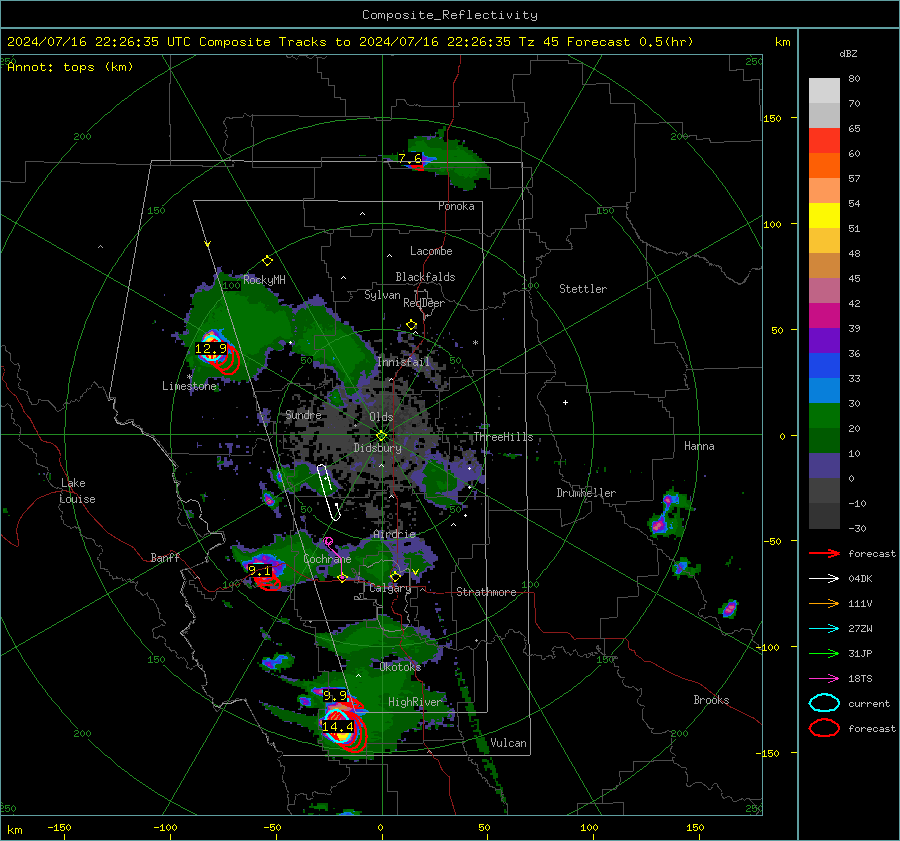The image size is (900, 841).
Task: Click the 18TS legend text
Action: (860, 679)
